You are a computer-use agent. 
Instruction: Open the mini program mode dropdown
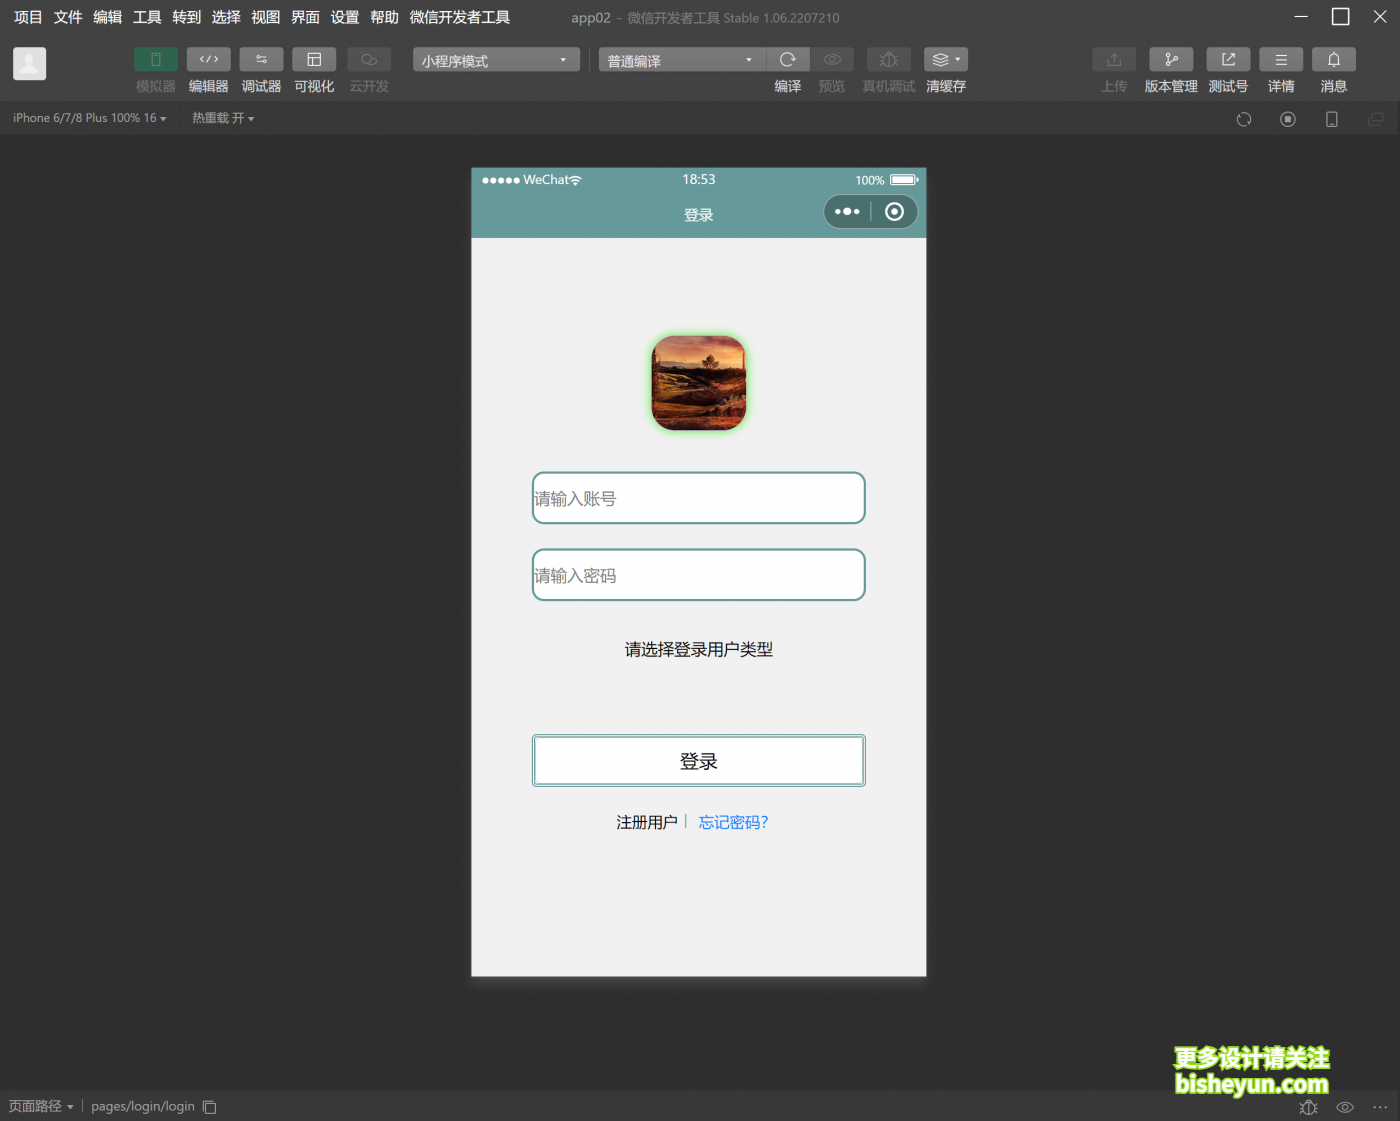(495, 61)
